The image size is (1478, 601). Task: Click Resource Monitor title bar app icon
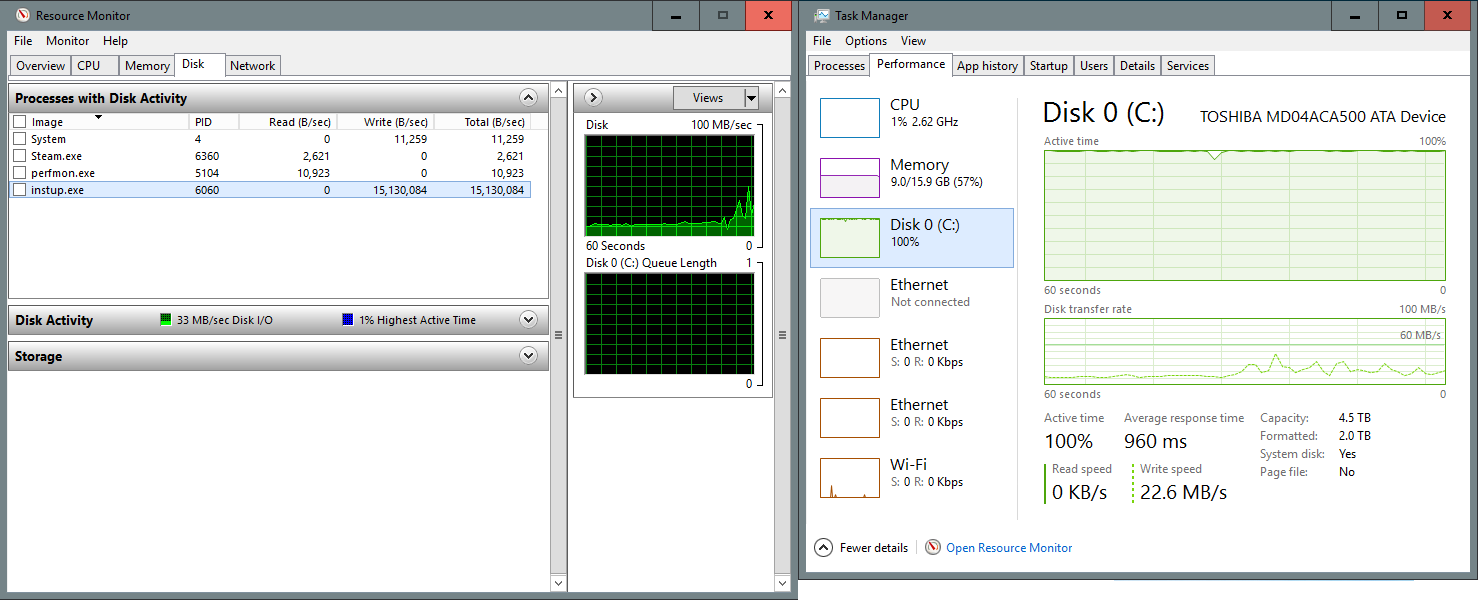tap(22, 15)
